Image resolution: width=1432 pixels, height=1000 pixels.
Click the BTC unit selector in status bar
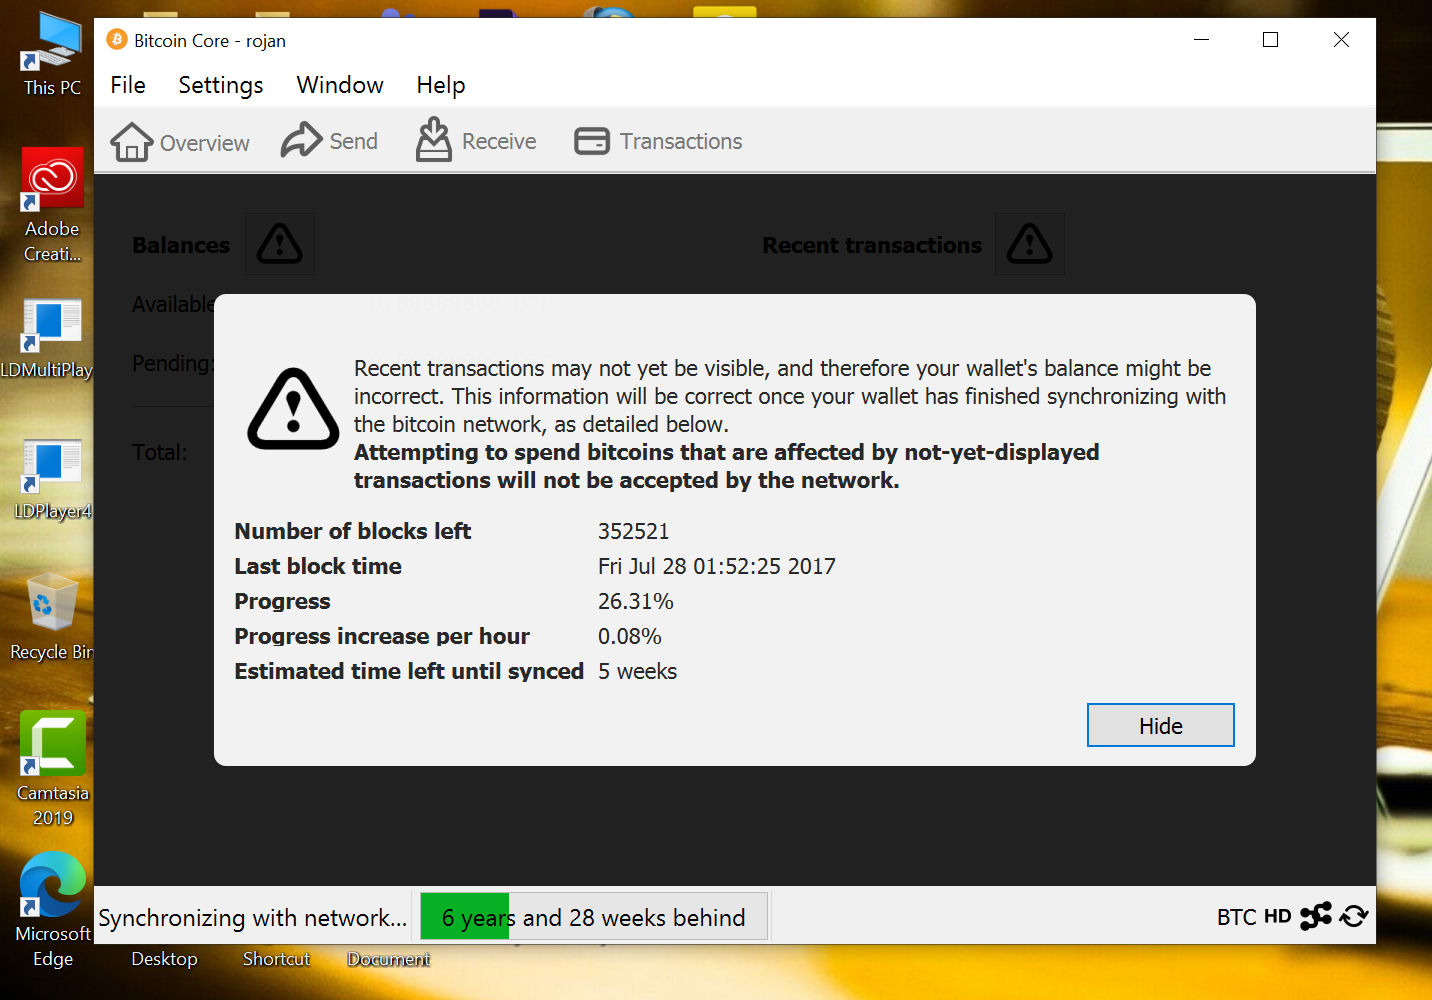click(1236, 917)
